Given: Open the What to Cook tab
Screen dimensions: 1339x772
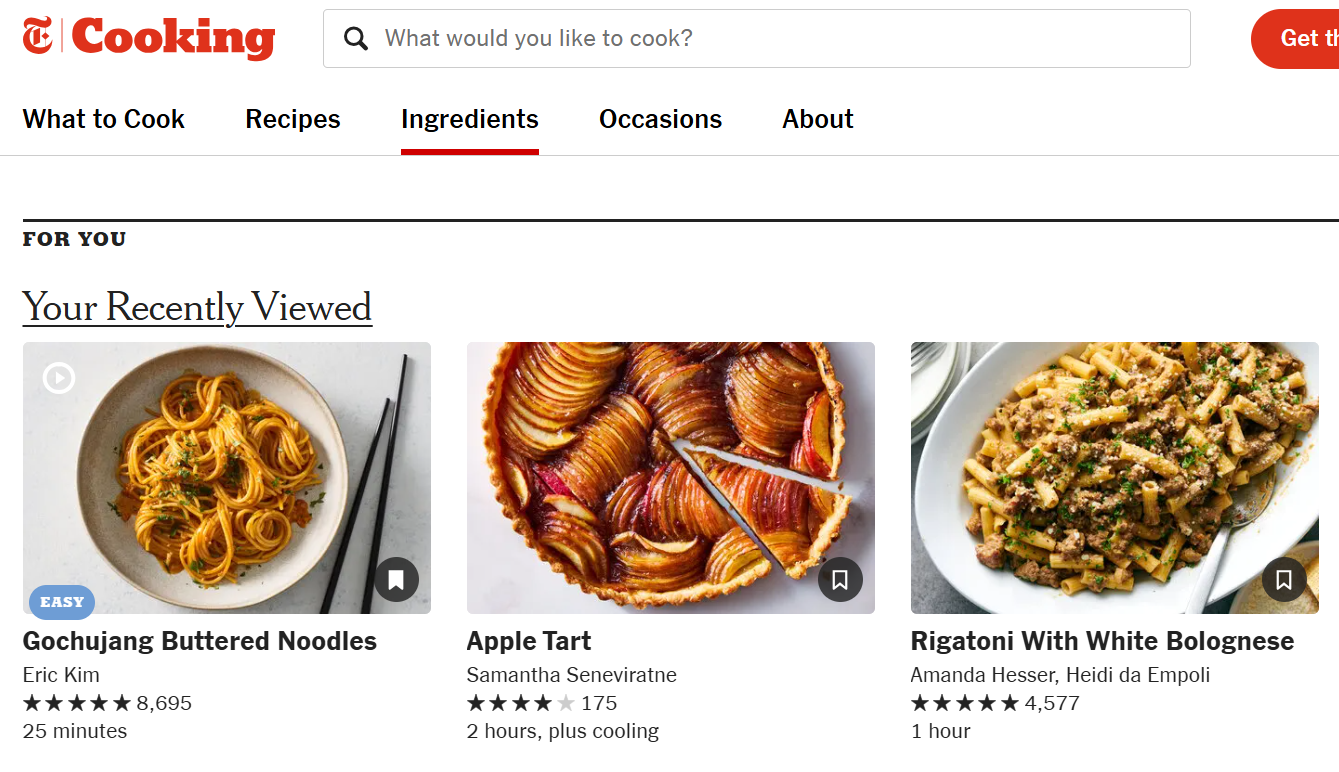Looking at the screenshot, I should coord(103,119).
